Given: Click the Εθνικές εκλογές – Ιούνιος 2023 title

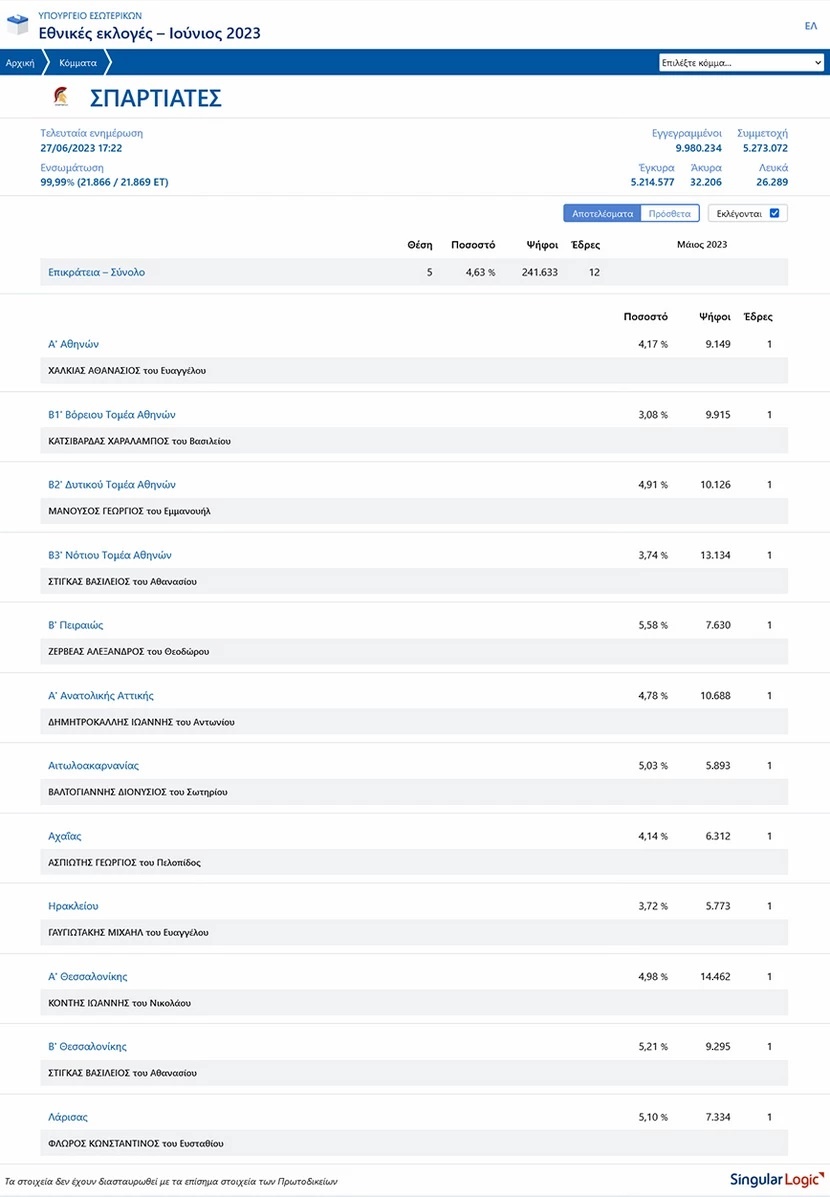Looking at the screenshot, I should 149,33.
